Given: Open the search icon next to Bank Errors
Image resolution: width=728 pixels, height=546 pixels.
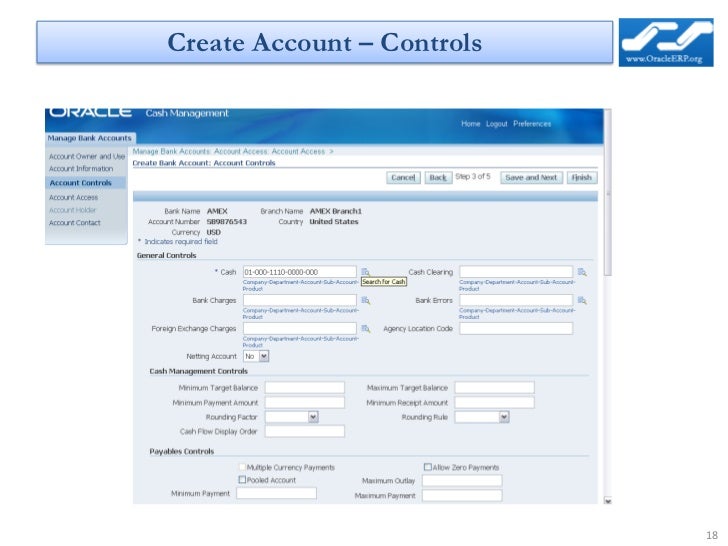Looking at the screenshot, I should 582,300.
